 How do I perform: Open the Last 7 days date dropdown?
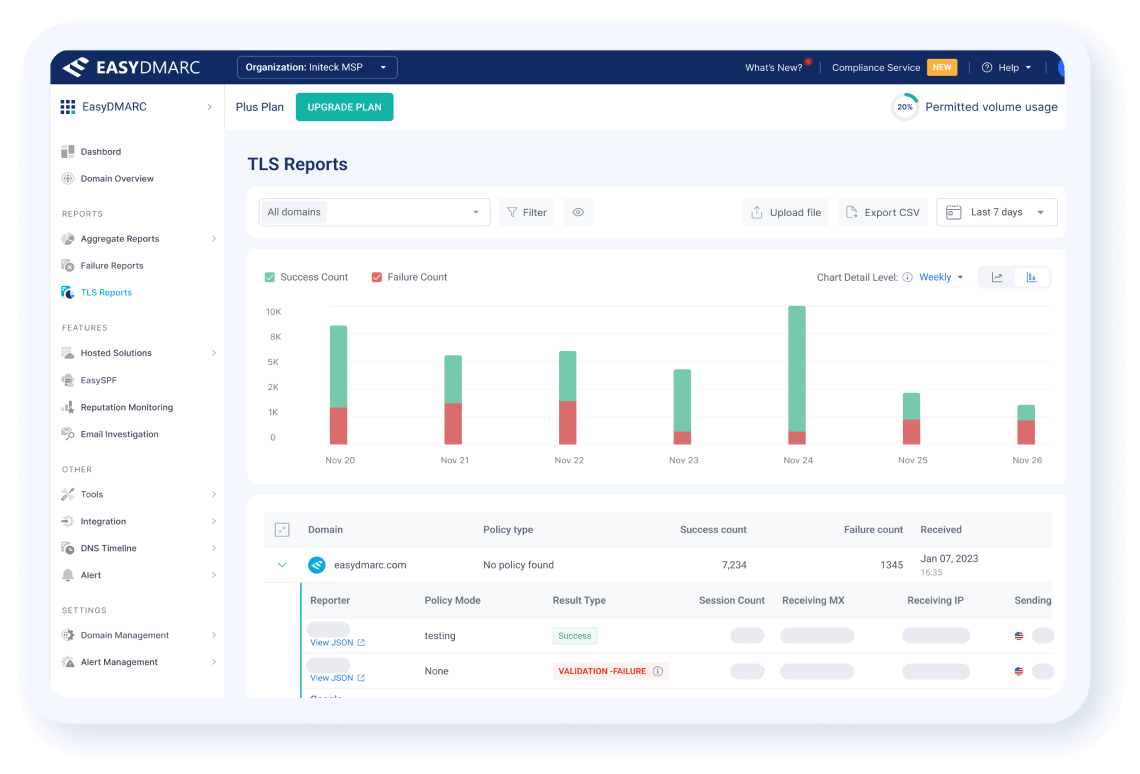pos(996,212)
